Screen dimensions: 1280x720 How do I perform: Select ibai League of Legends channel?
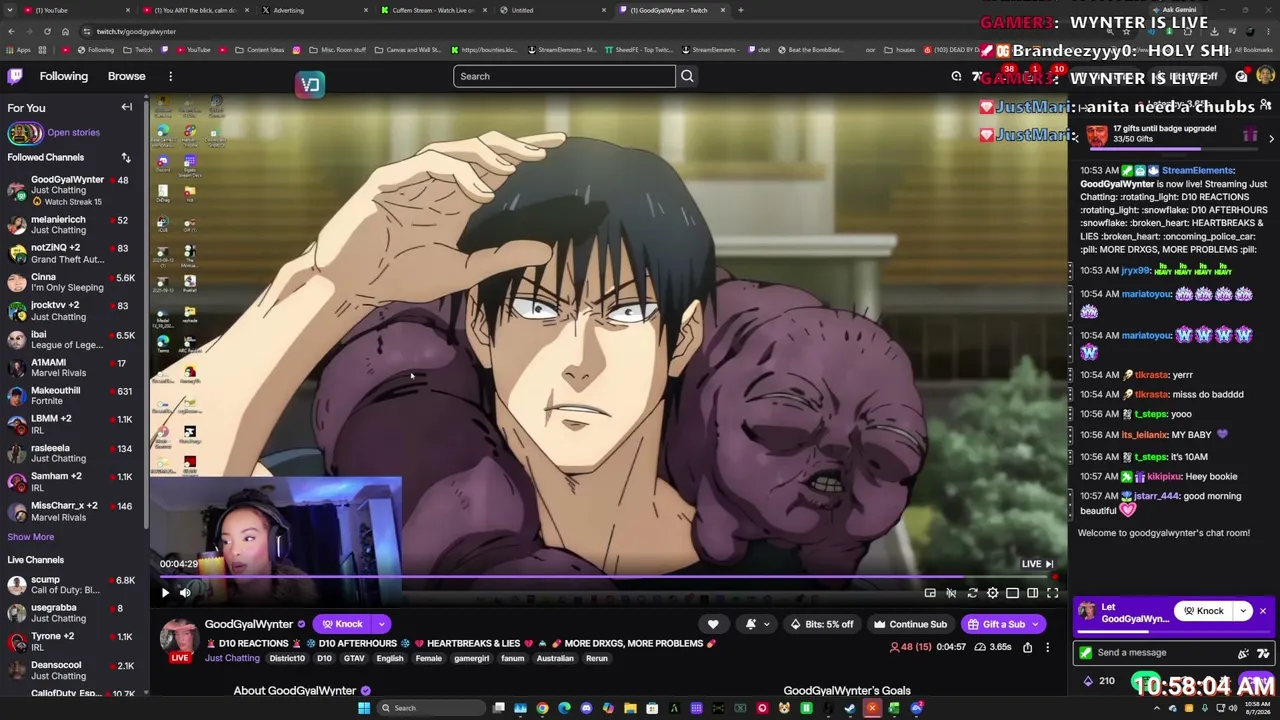pos(72,339)
